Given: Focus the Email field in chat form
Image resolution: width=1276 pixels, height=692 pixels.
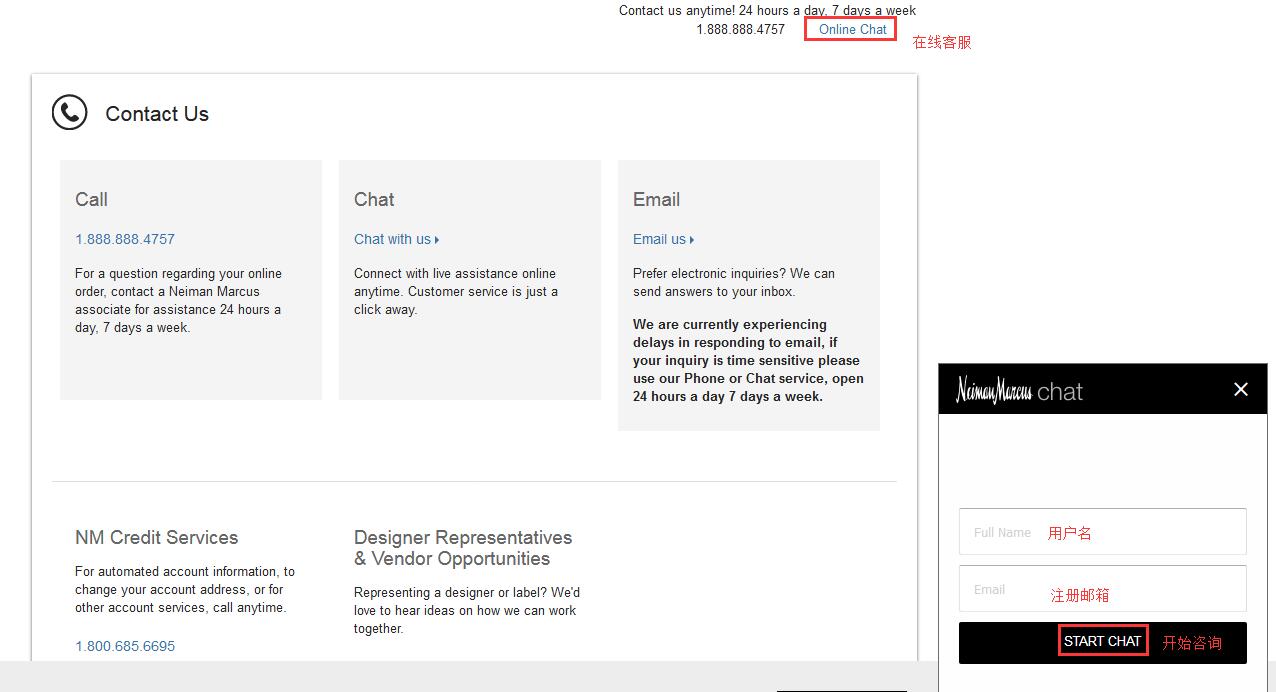Looking at the screenshot, I should (1102, 589).
